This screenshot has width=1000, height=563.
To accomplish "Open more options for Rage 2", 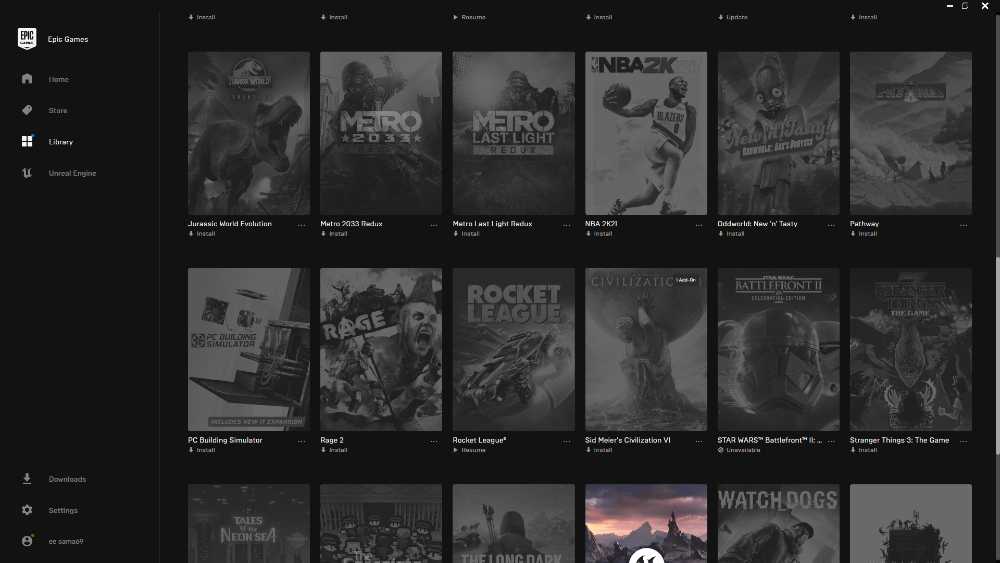I will click(x=434, y=441).
